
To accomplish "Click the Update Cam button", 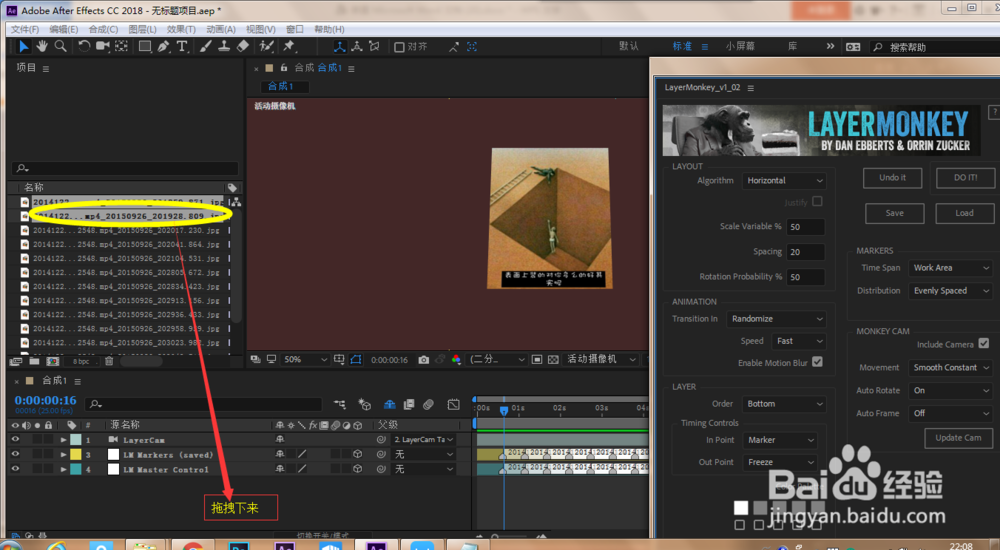I will click(958, 438).
